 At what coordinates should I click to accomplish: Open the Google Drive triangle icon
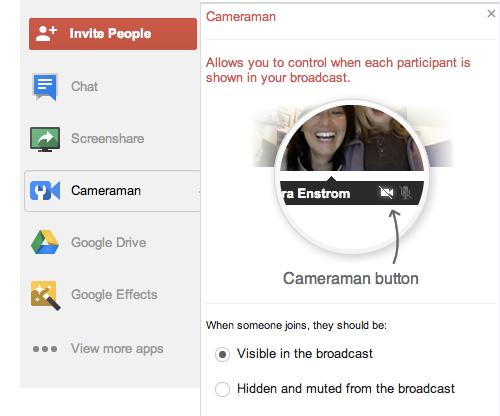tap(45, 242)
